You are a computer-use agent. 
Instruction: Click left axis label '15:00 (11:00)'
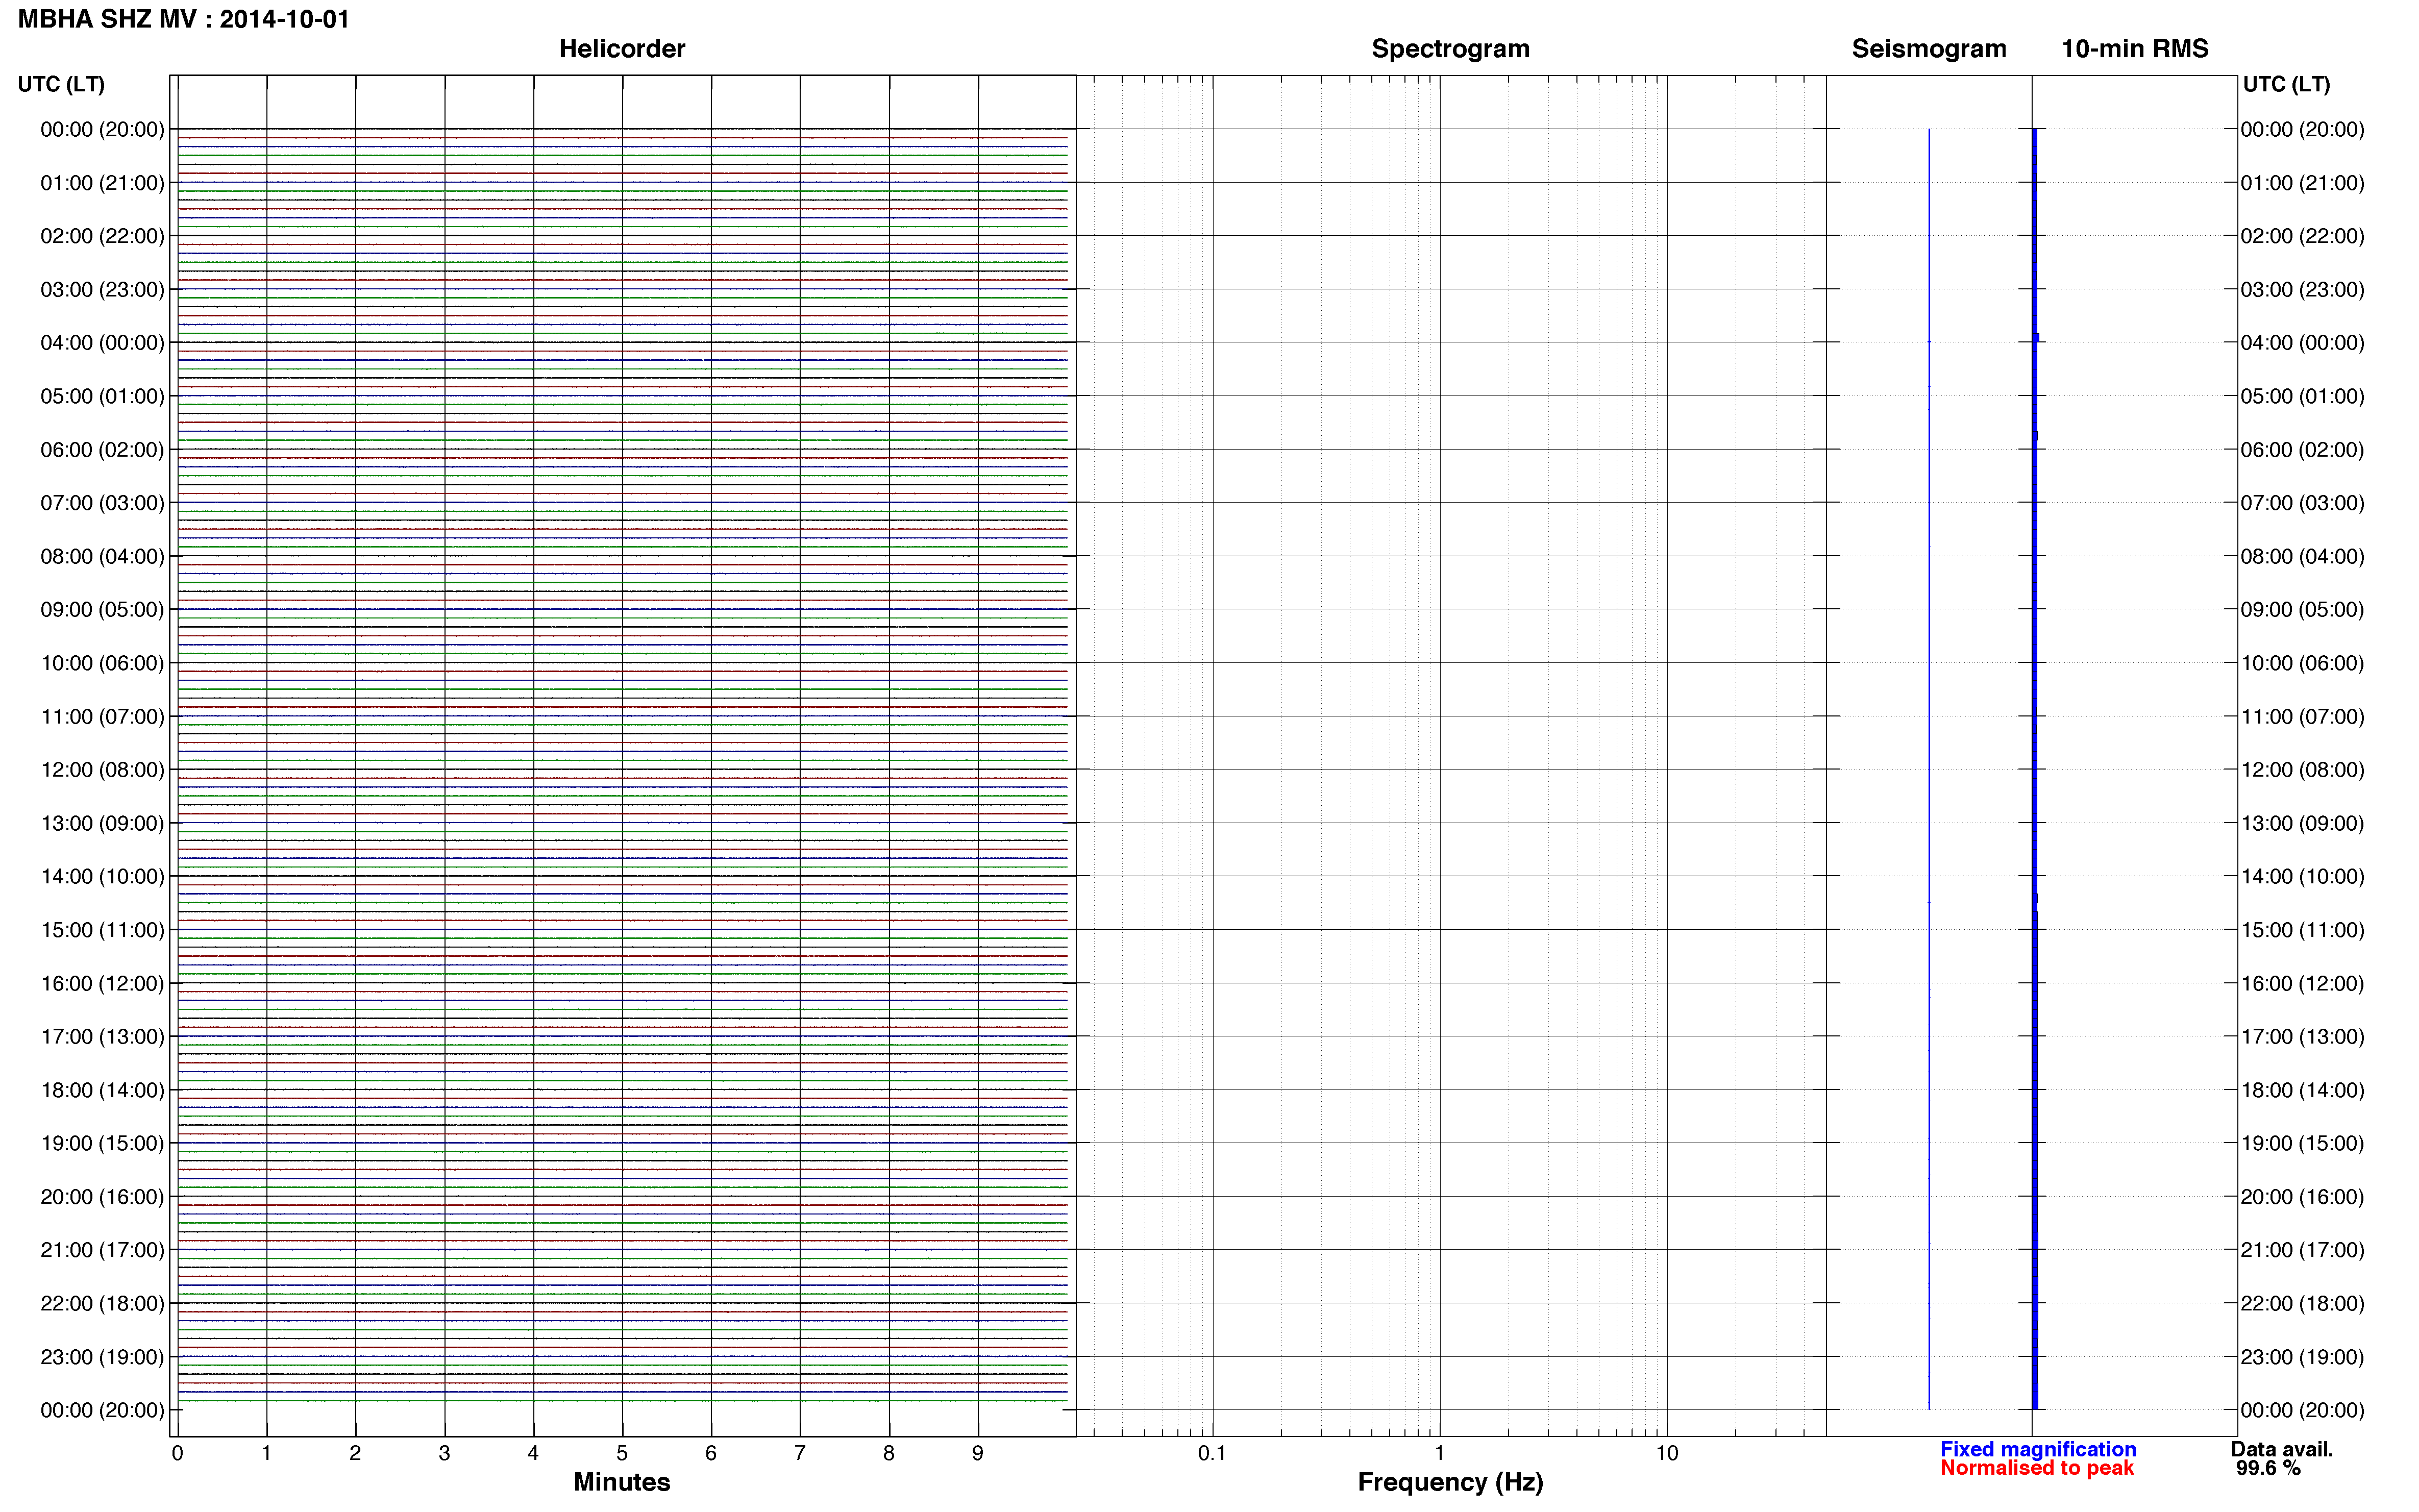[102, 930]
